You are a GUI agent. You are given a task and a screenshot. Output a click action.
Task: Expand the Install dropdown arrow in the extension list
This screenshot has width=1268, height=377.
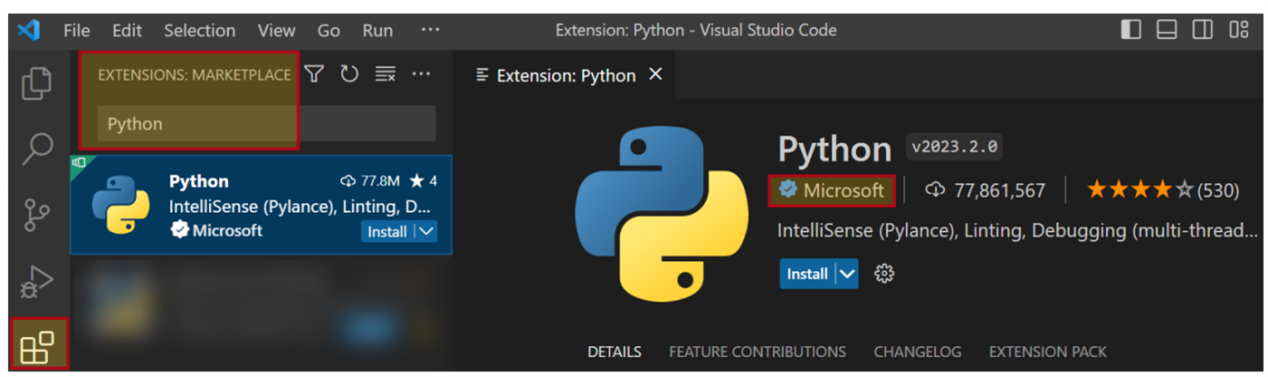pyautogui.click(x=426, y=231)
